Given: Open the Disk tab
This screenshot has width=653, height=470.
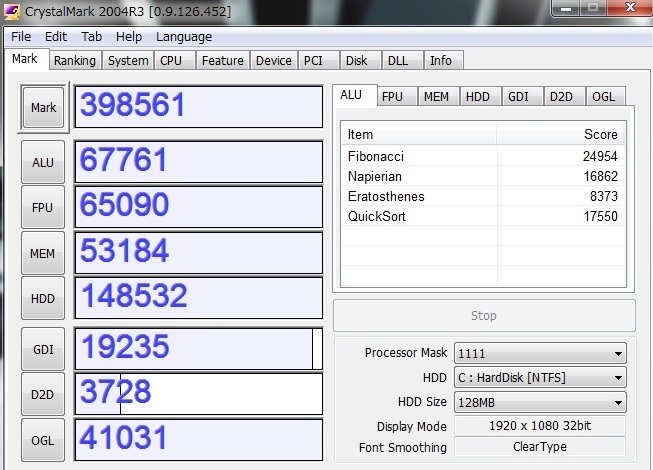Looking at the screenshot, I should click(x=356, y=61).
